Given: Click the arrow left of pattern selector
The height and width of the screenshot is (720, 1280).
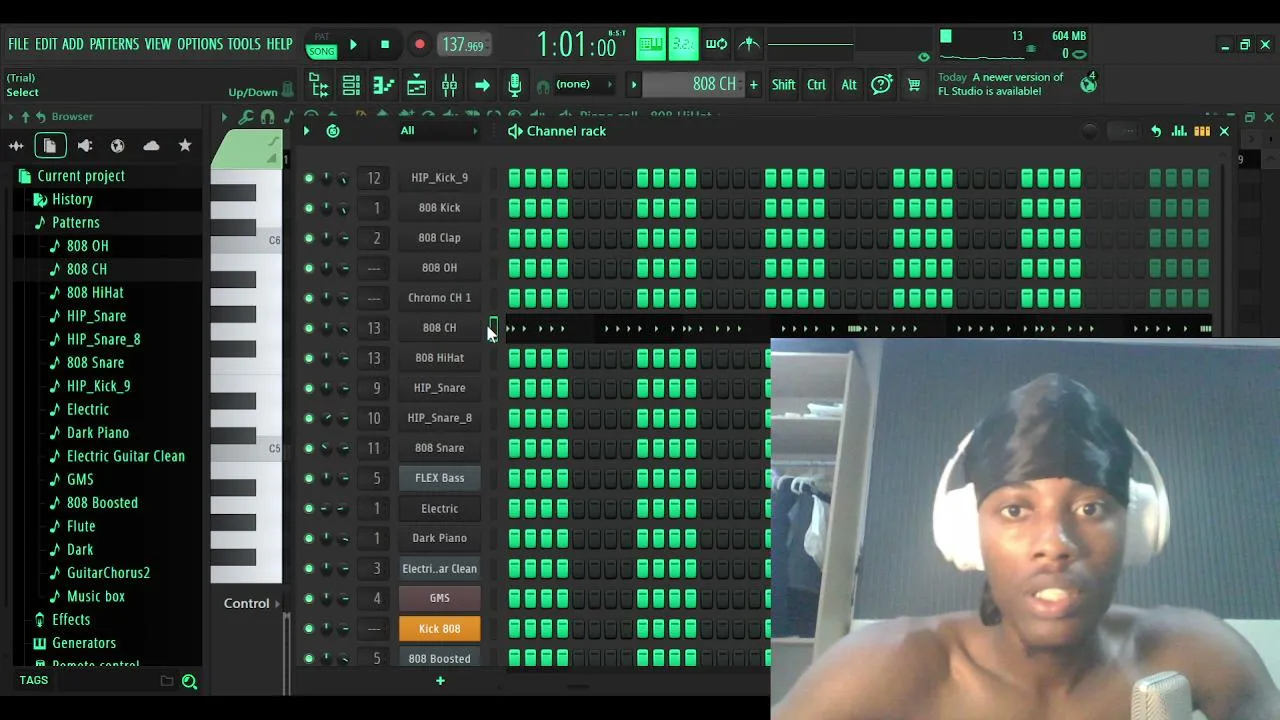Looking at the screenshot, I should pyautogui.click(x=633, y=85).
